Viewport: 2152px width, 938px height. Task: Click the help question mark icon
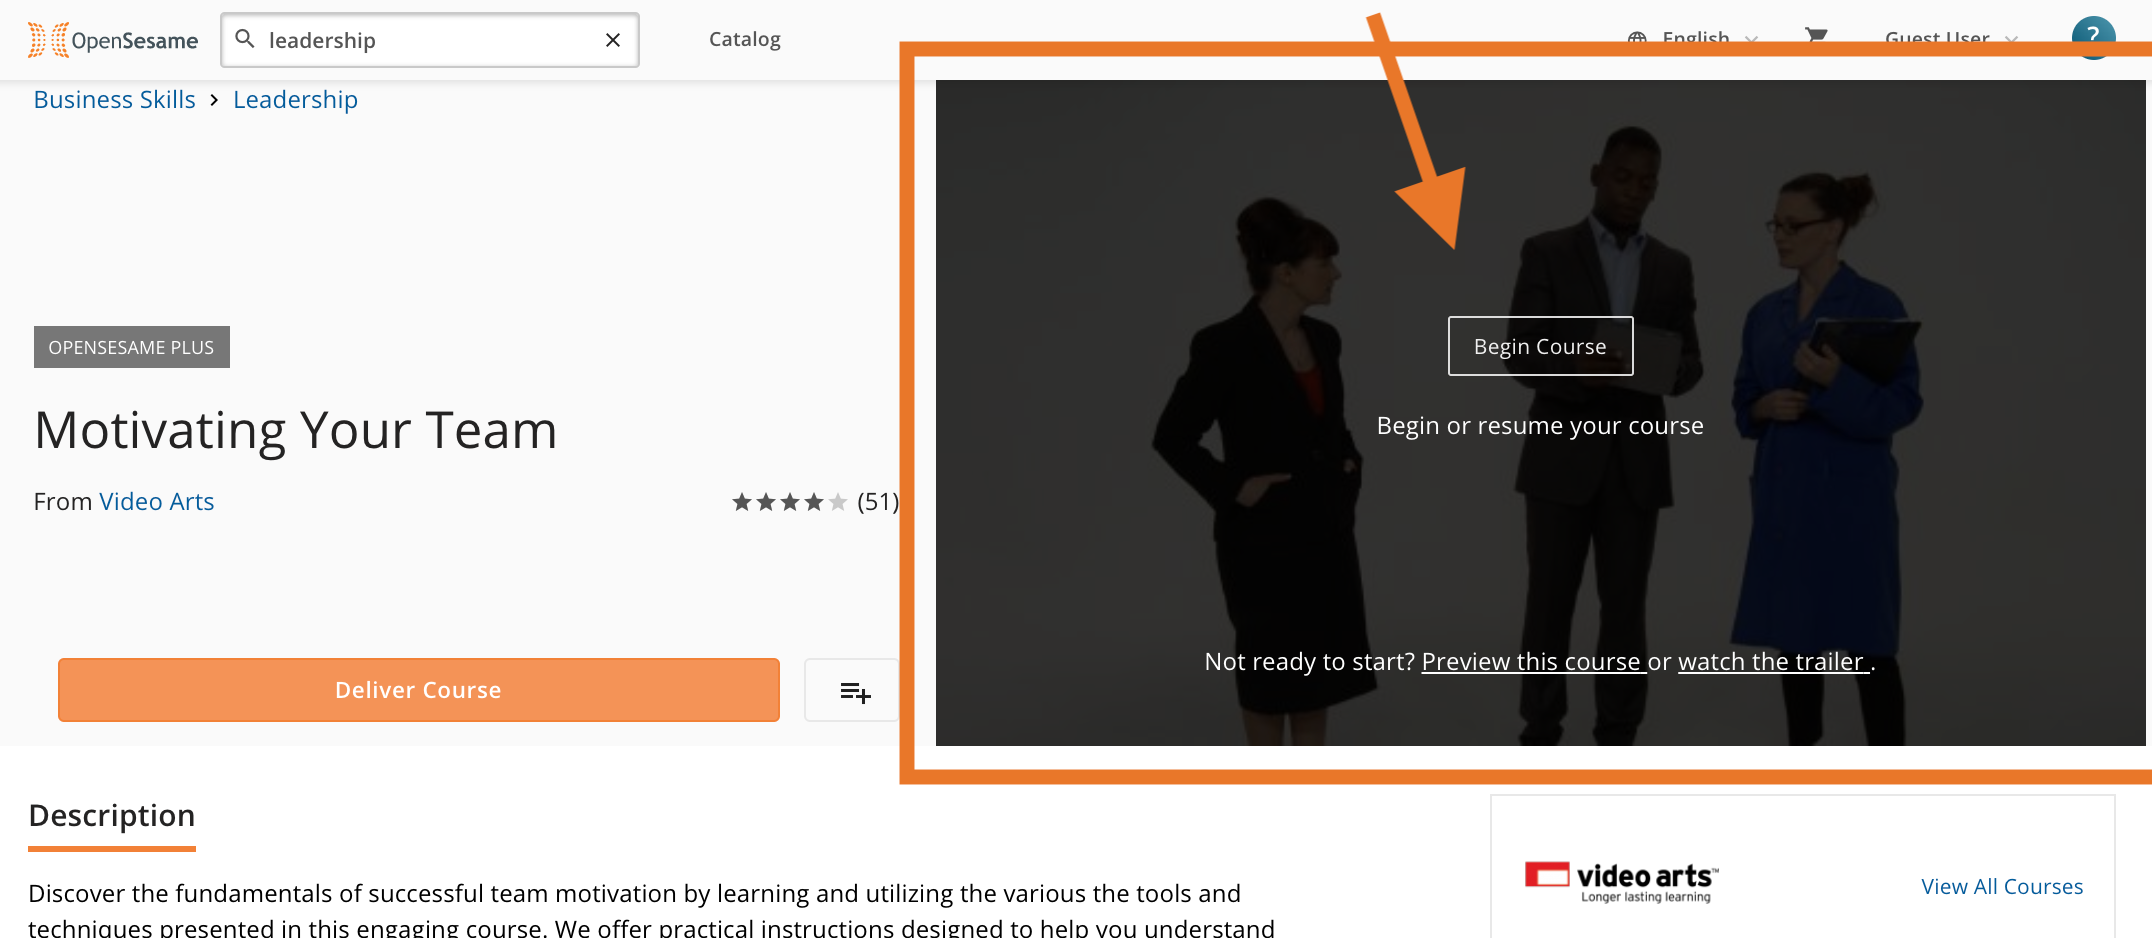point(2093,37)
